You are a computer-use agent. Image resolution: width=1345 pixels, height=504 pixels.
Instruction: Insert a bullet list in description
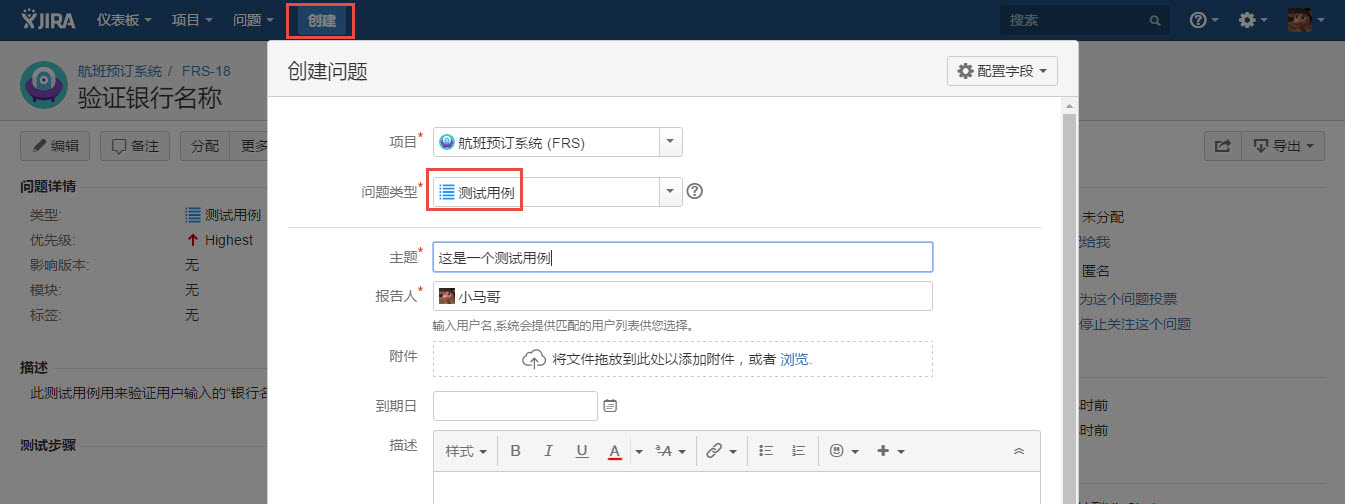(x=766, y=451)
